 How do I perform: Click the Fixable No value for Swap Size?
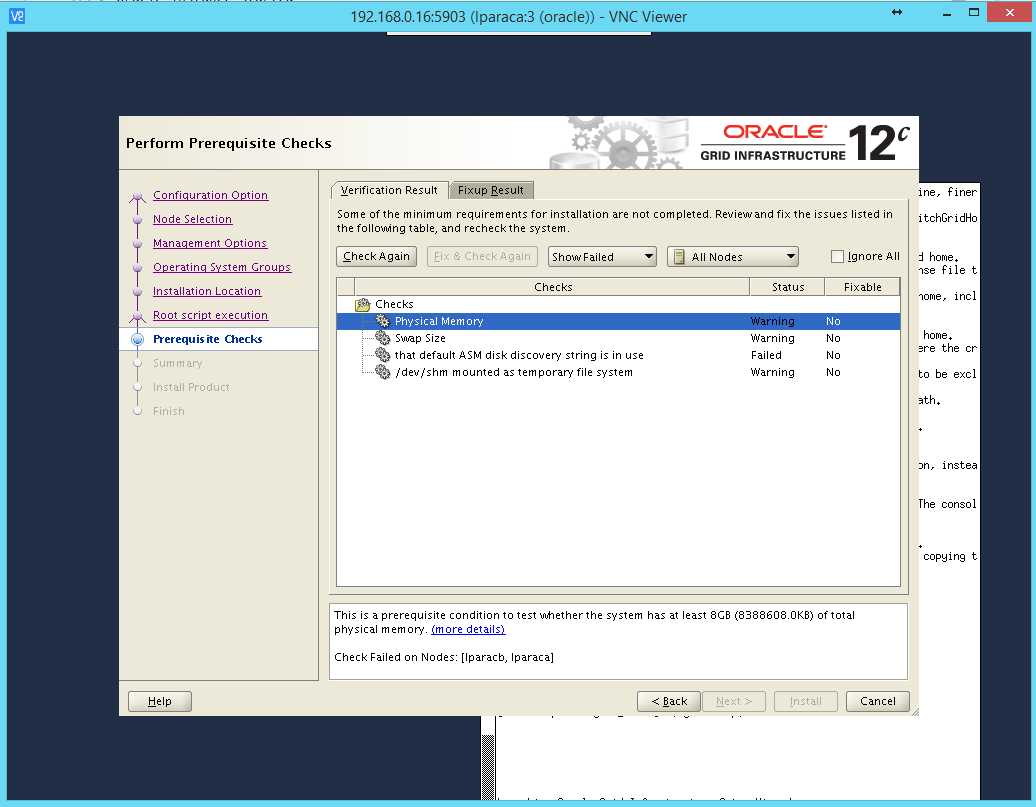833,338
